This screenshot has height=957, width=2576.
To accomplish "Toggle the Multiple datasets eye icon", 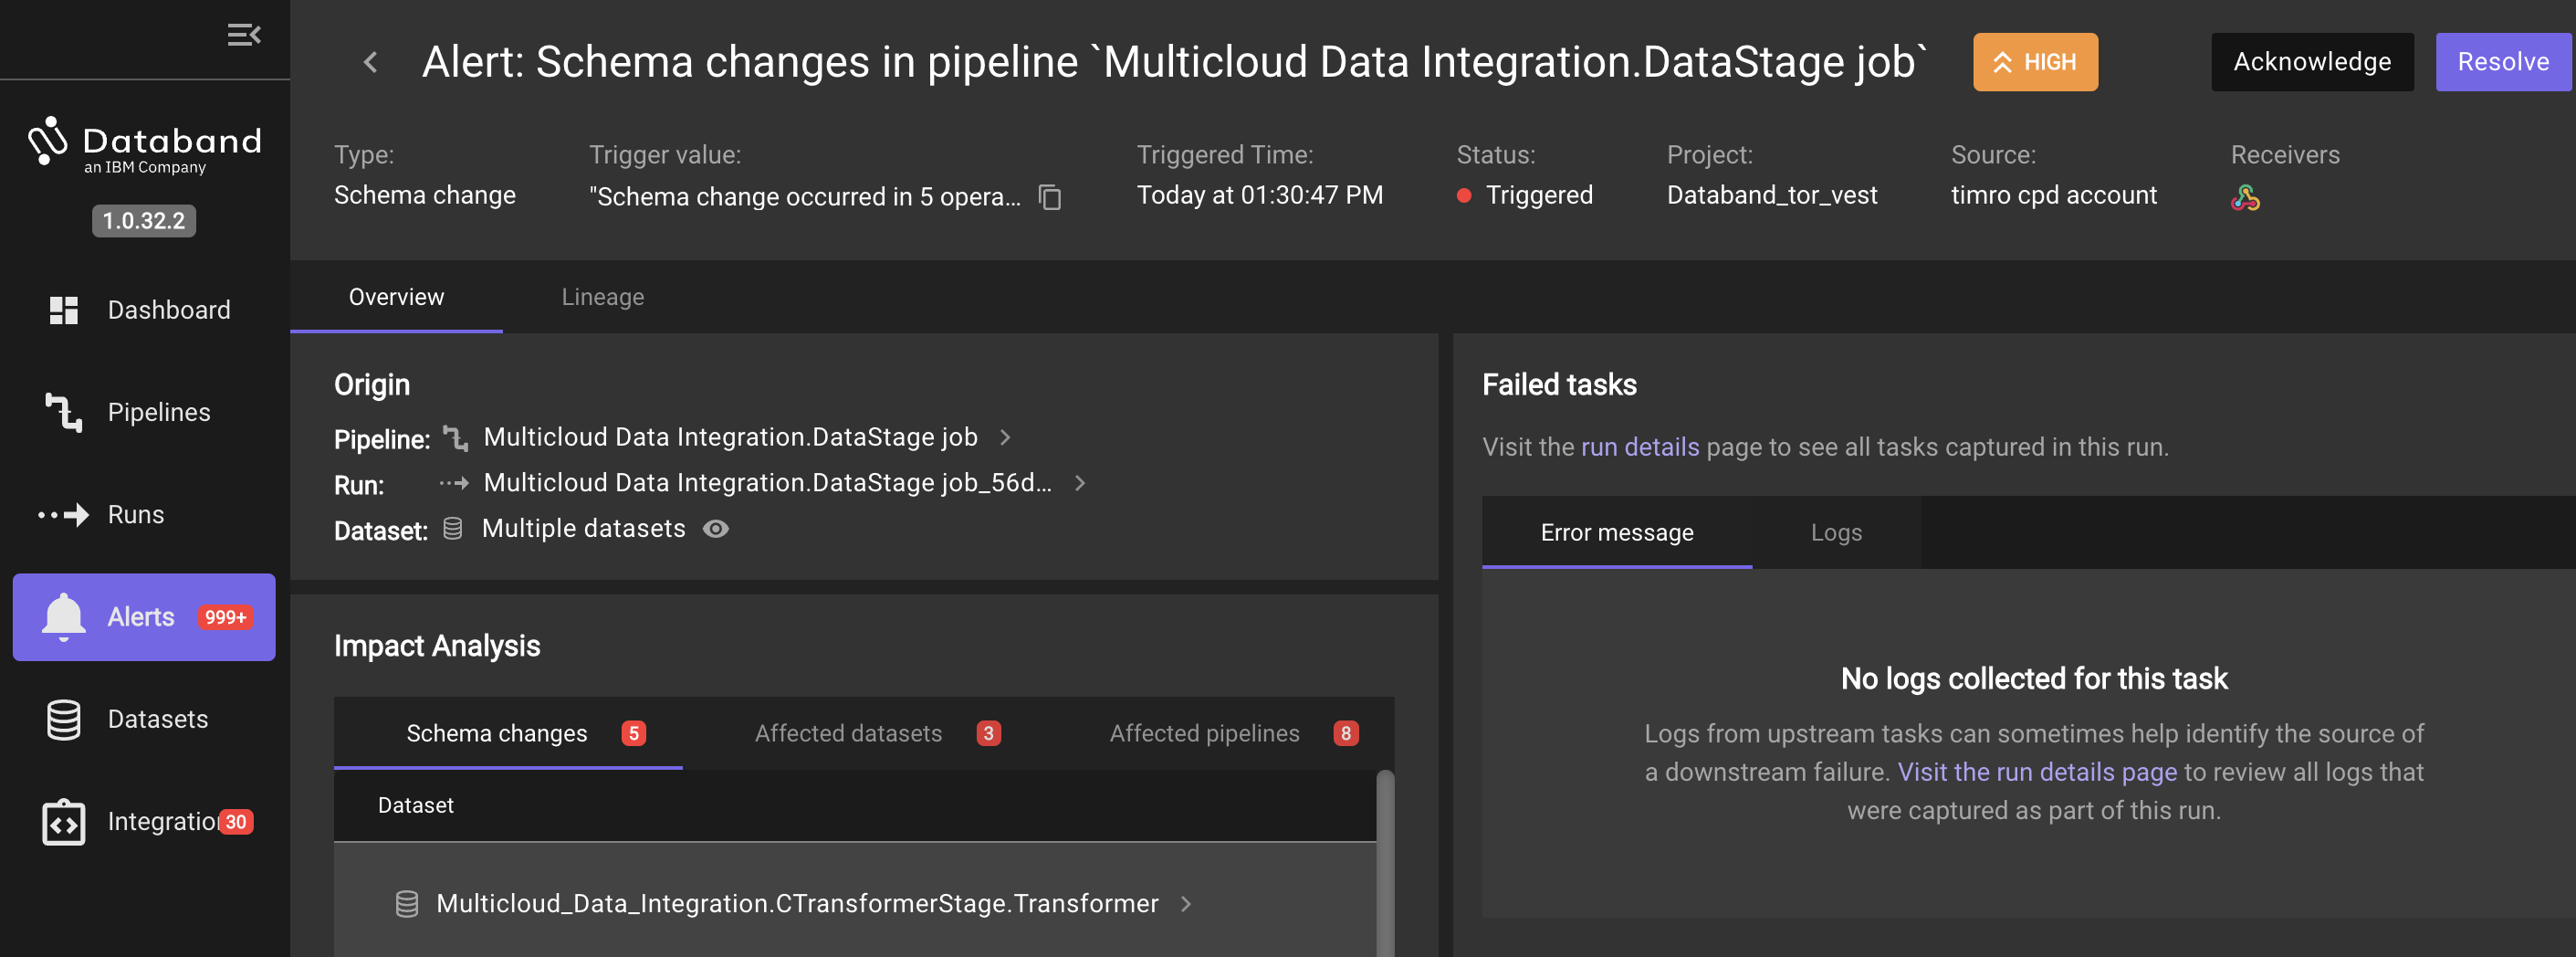I will pyautogui.click(x=716, y=529).
